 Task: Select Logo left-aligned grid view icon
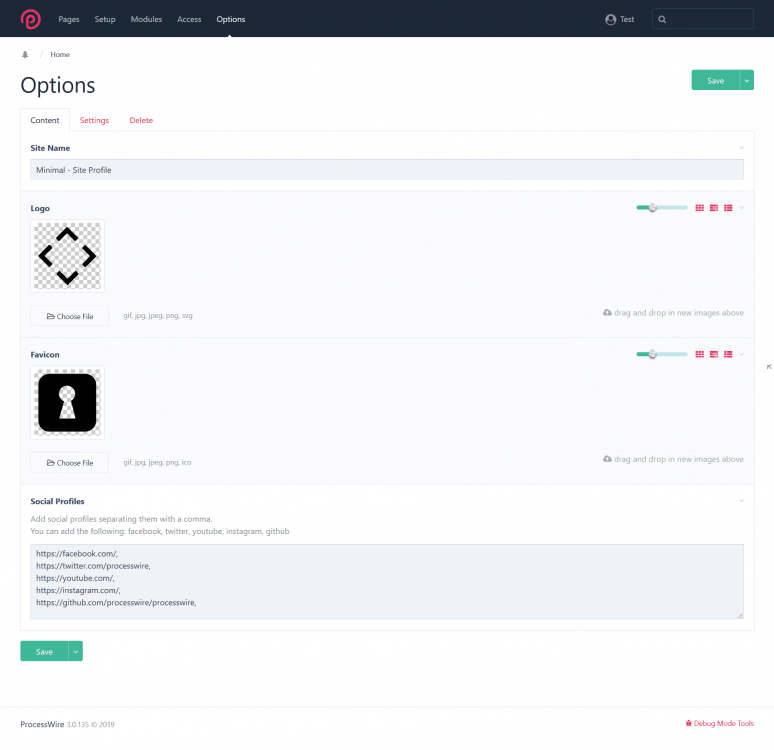714,208
